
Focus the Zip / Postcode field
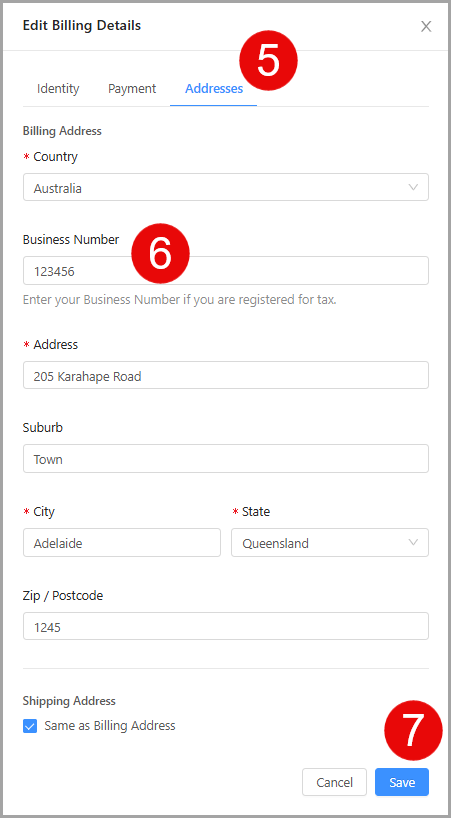226,626
